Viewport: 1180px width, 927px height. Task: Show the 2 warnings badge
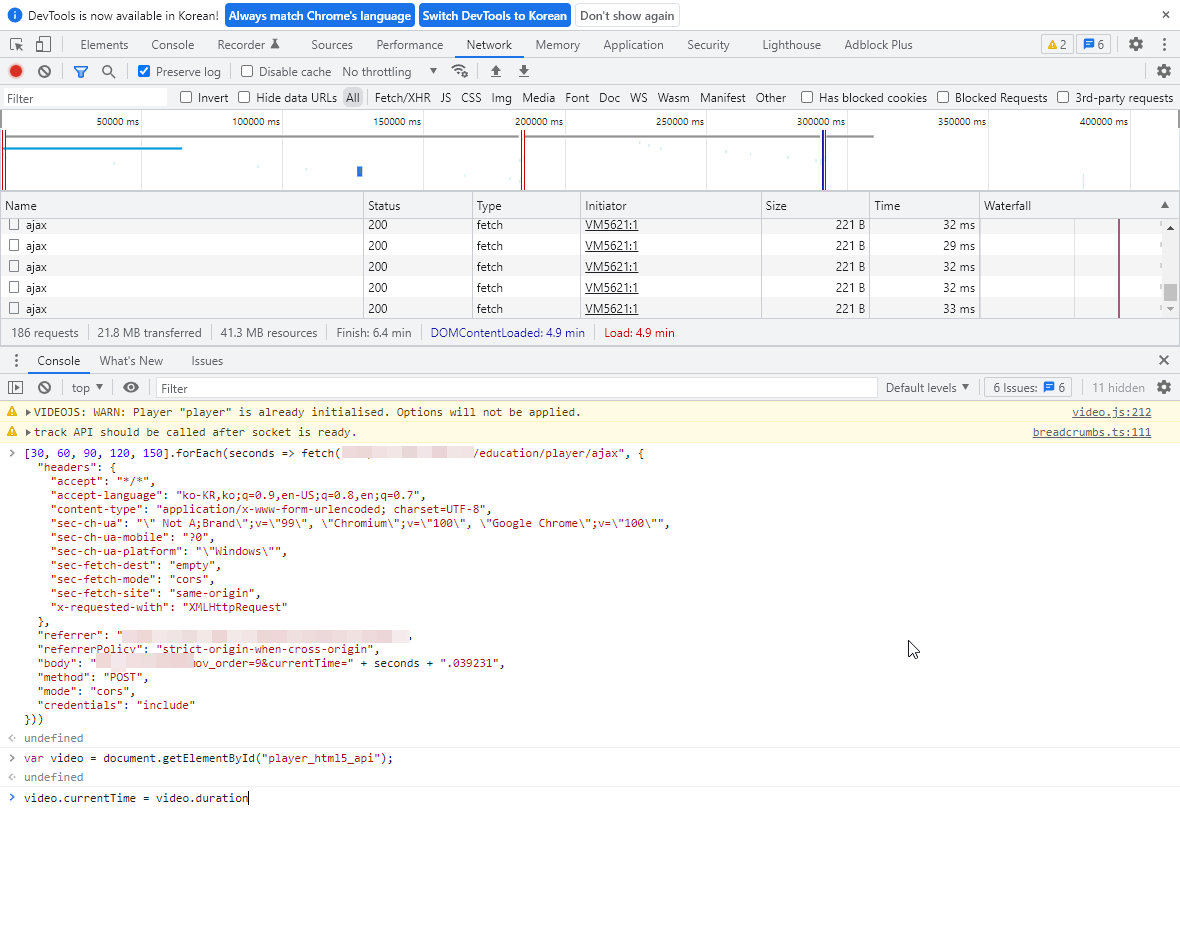(1057, 44)
